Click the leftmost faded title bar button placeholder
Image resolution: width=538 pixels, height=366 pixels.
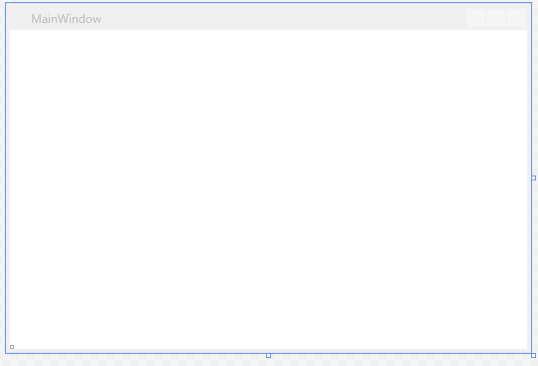pos(476,18)
